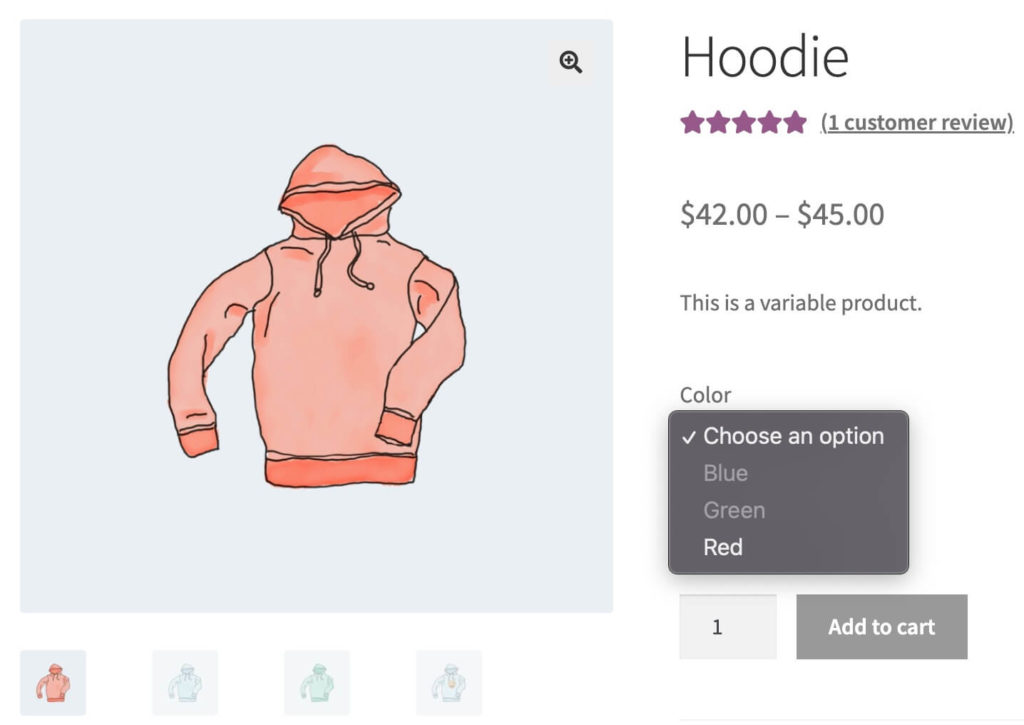The width and height of the screenshot is (1024, 725).
Task: Select the red hoodie thumbnail
Action: pos(53,683)
